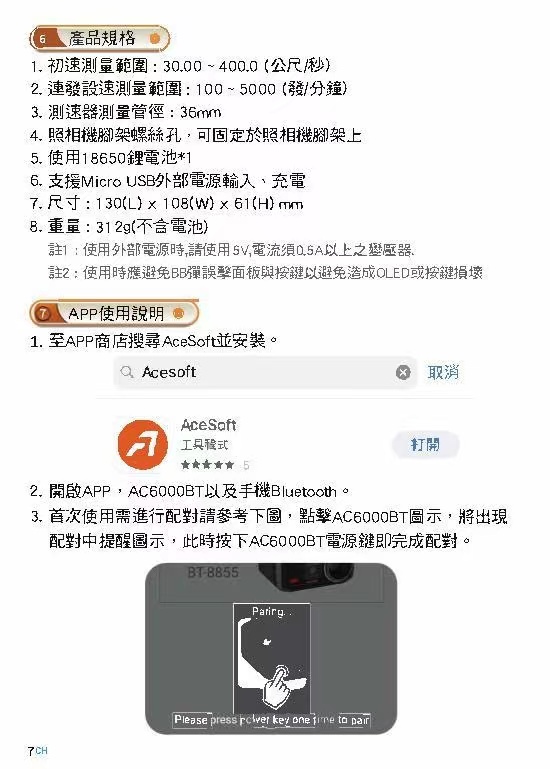Click the search magnifier icon
Image resolution: width=550 pixels, height=769 pixels.
[127, 372]
